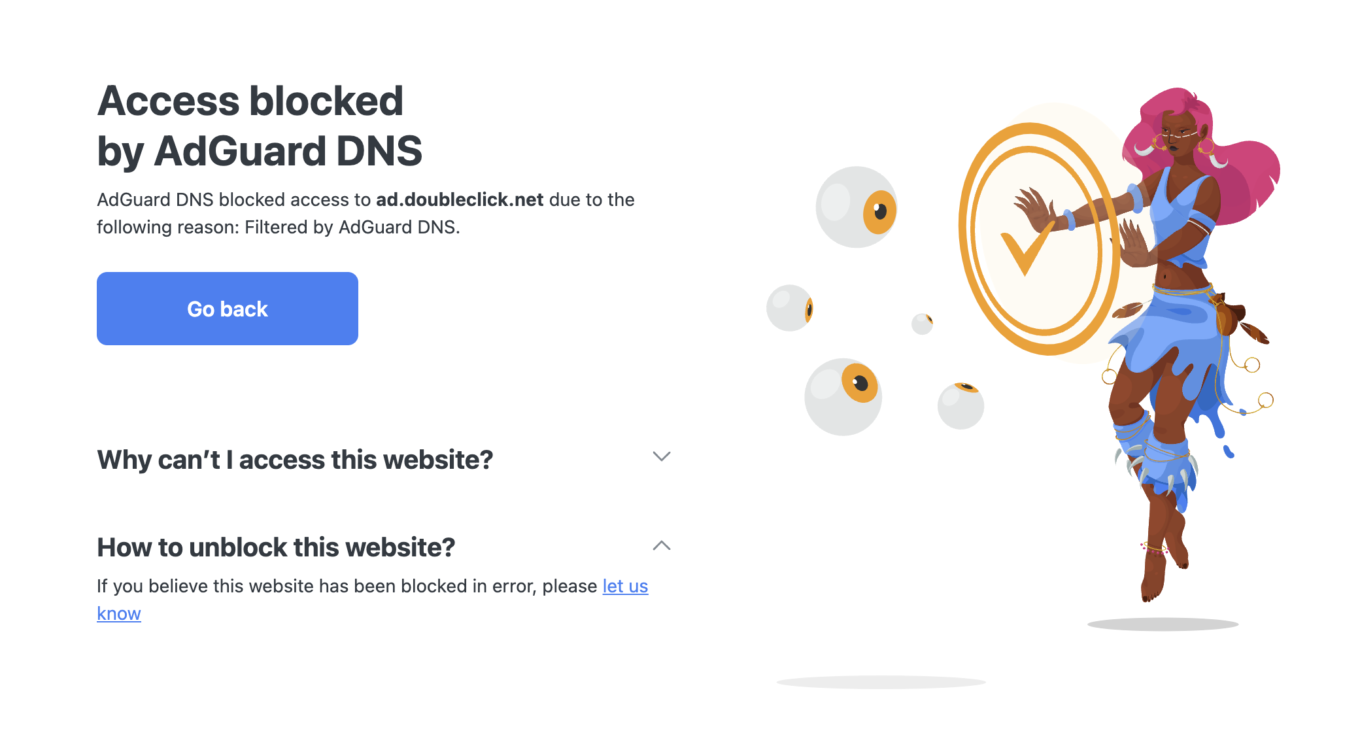Click the topmost floating eyeball
The width and height of the screenshot is (1360, 748).
coord(855,208)
